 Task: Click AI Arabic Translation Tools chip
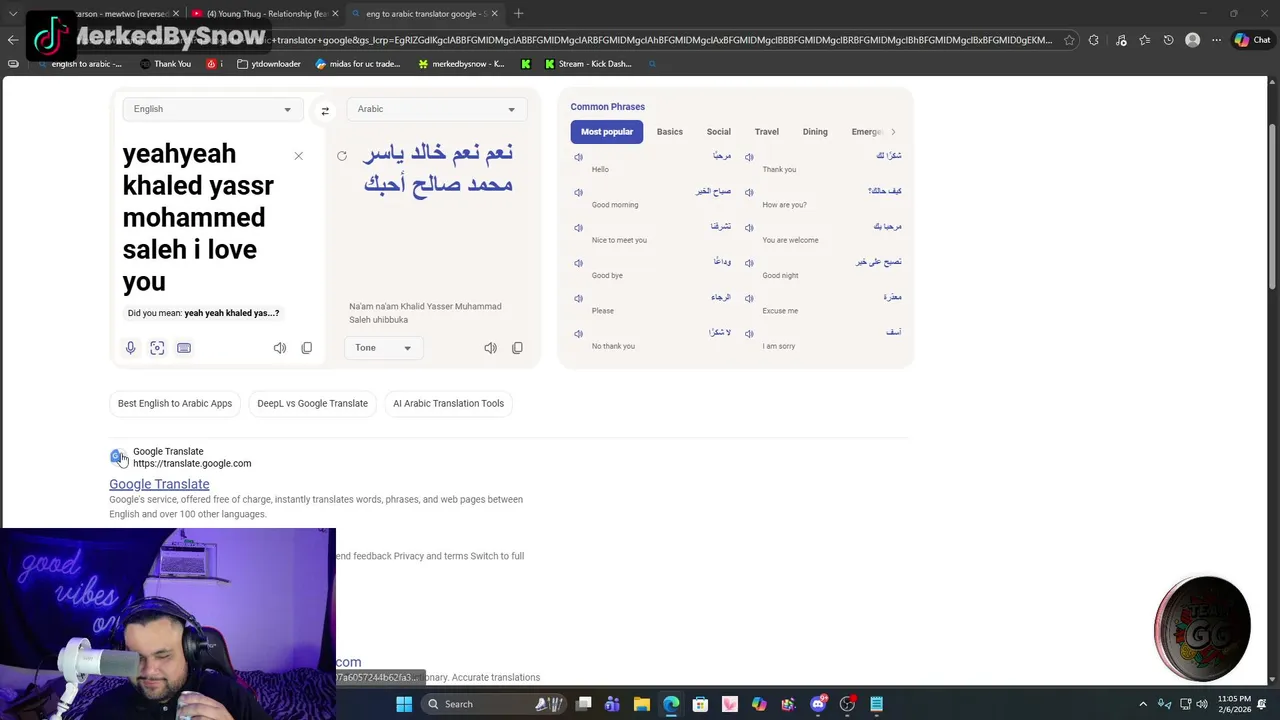[448, 403]
